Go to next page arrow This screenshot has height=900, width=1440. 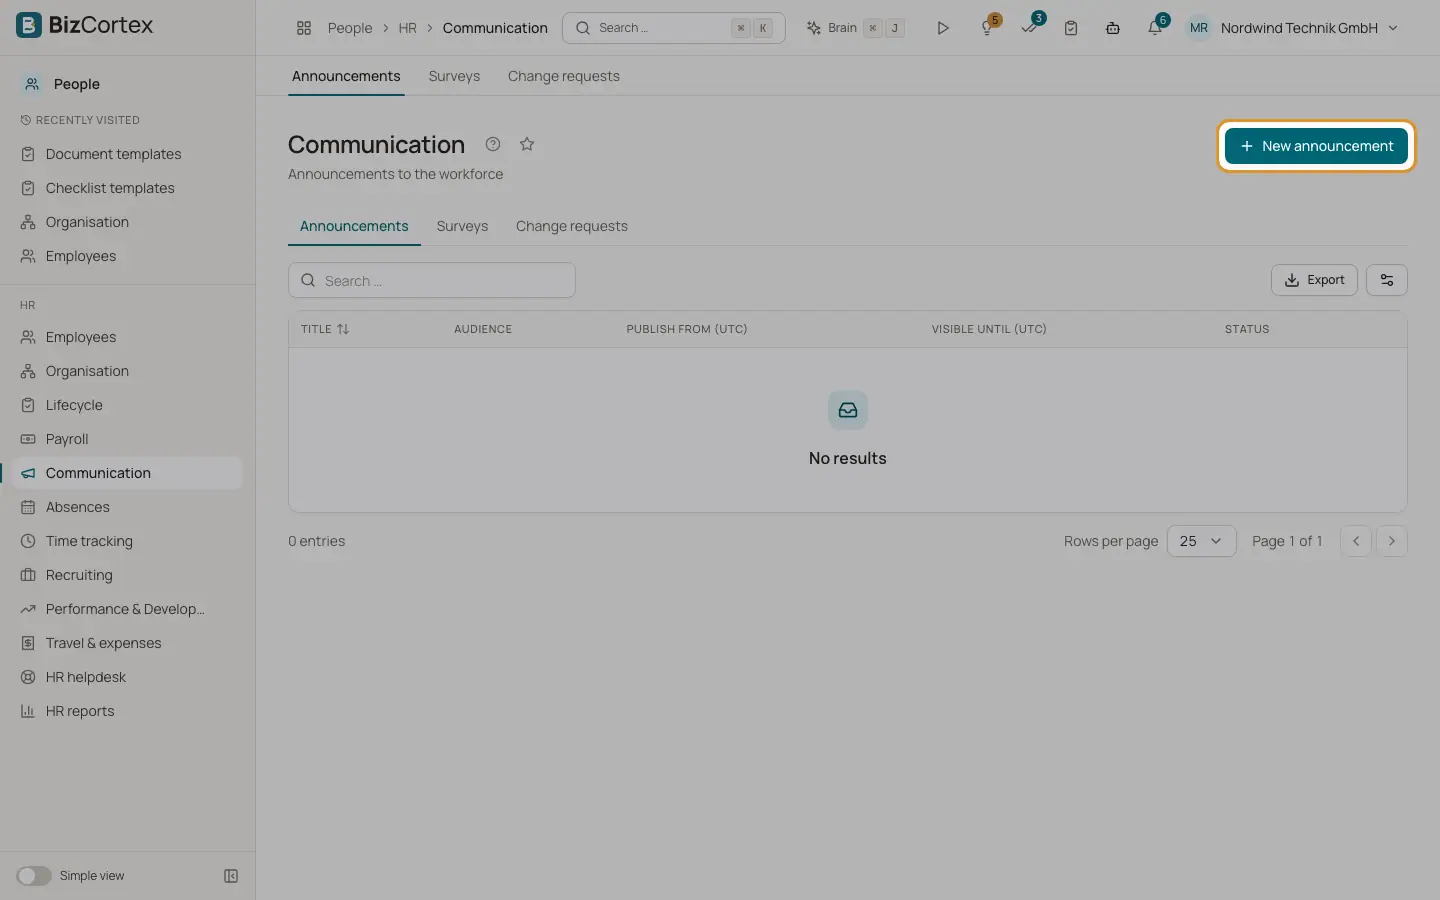(x=1392, y=541)
